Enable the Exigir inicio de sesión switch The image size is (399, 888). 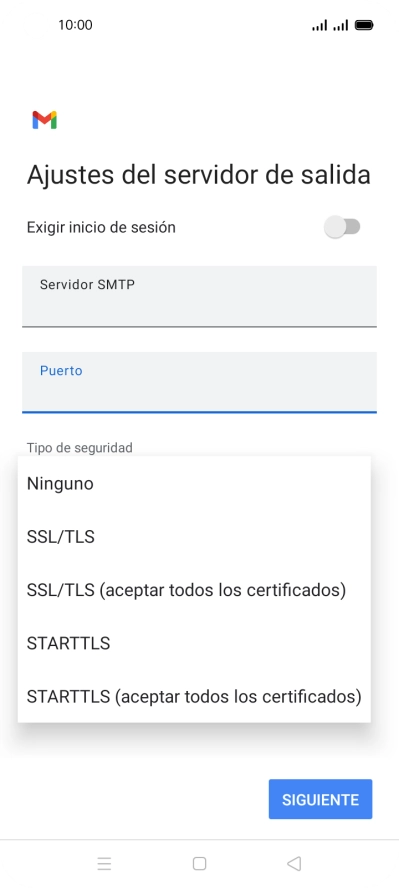click(x=342, y=227)
